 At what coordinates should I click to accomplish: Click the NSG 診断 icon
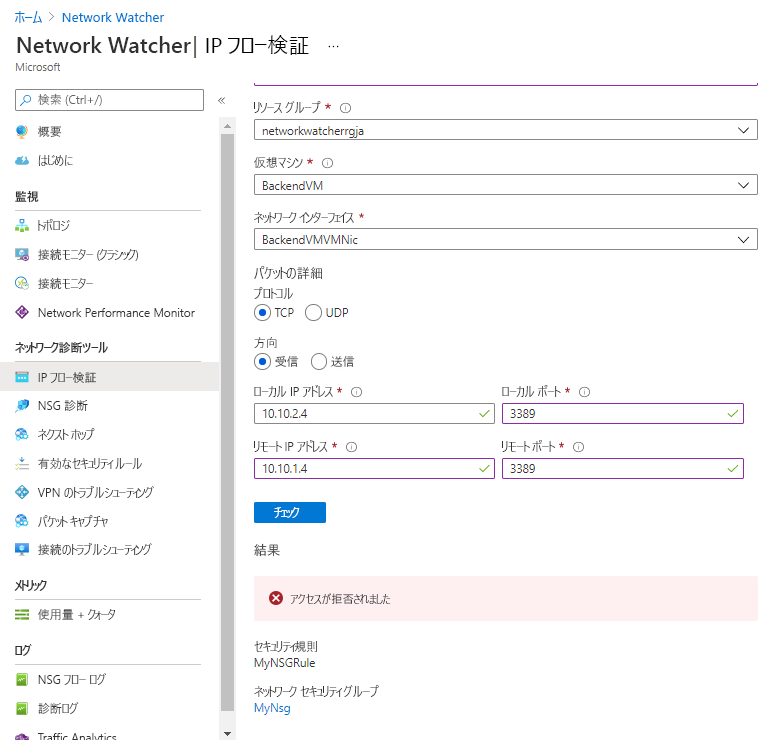22,406
